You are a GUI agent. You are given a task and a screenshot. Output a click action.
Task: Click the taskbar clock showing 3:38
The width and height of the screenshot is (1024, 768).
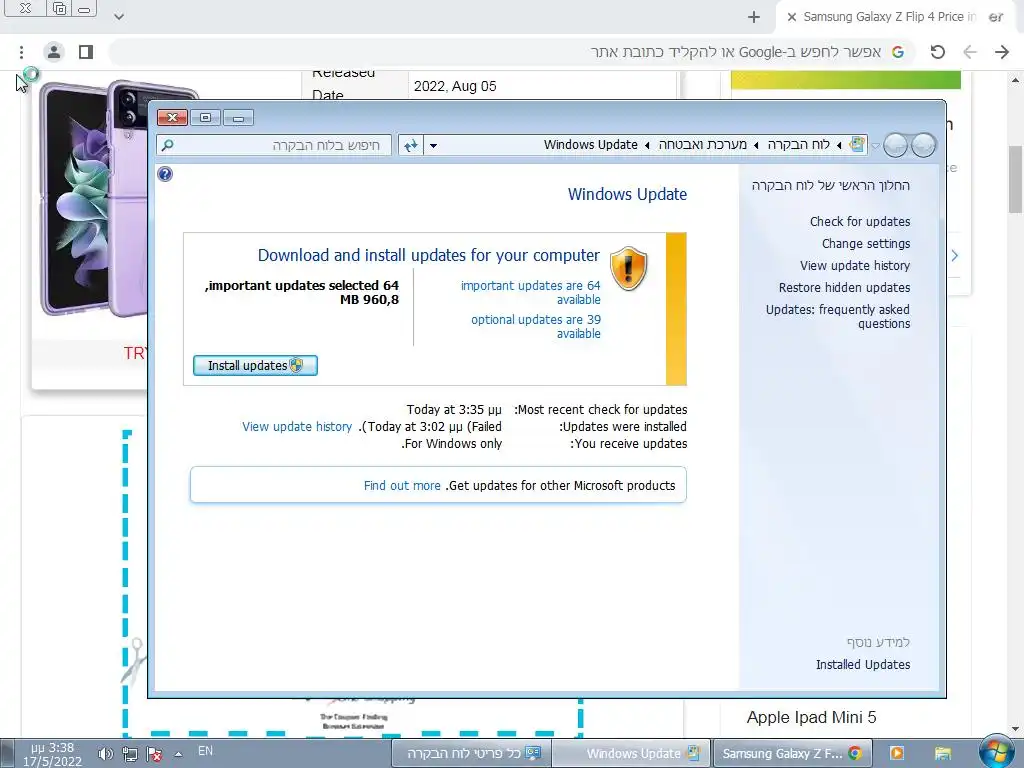(x=52, y=754)
